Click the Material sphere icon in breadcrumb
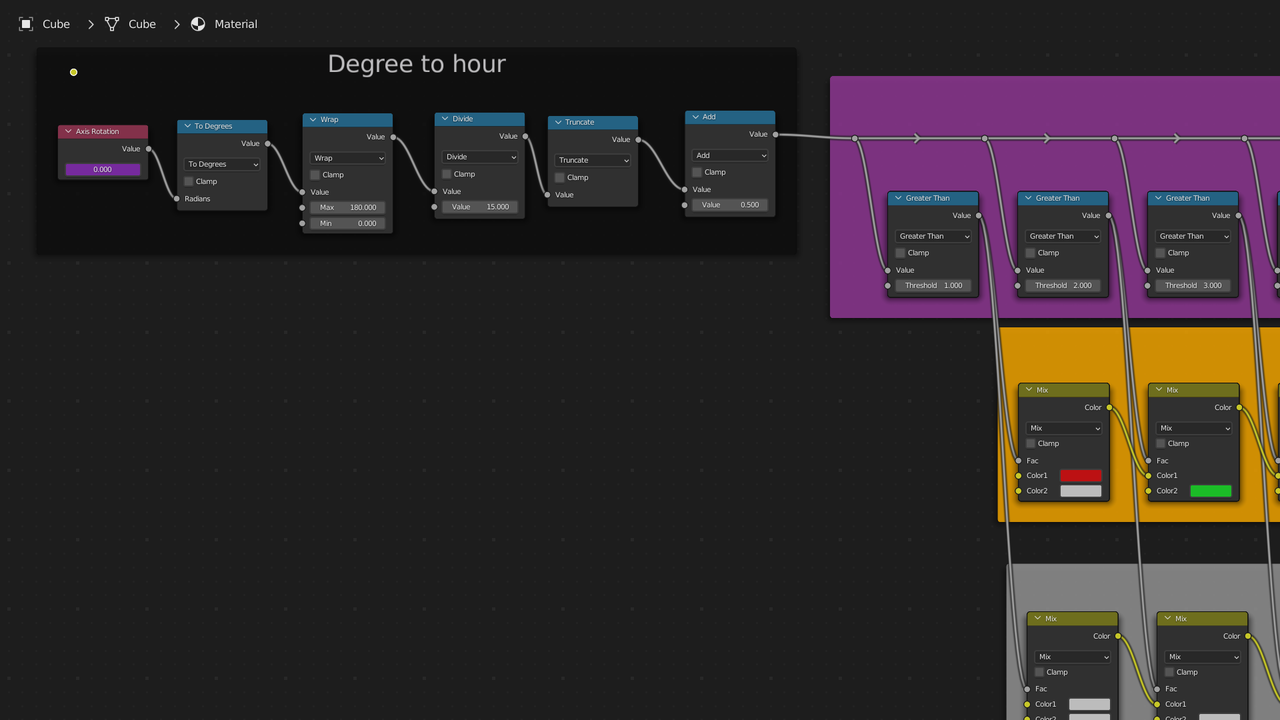 pos(198,24)
